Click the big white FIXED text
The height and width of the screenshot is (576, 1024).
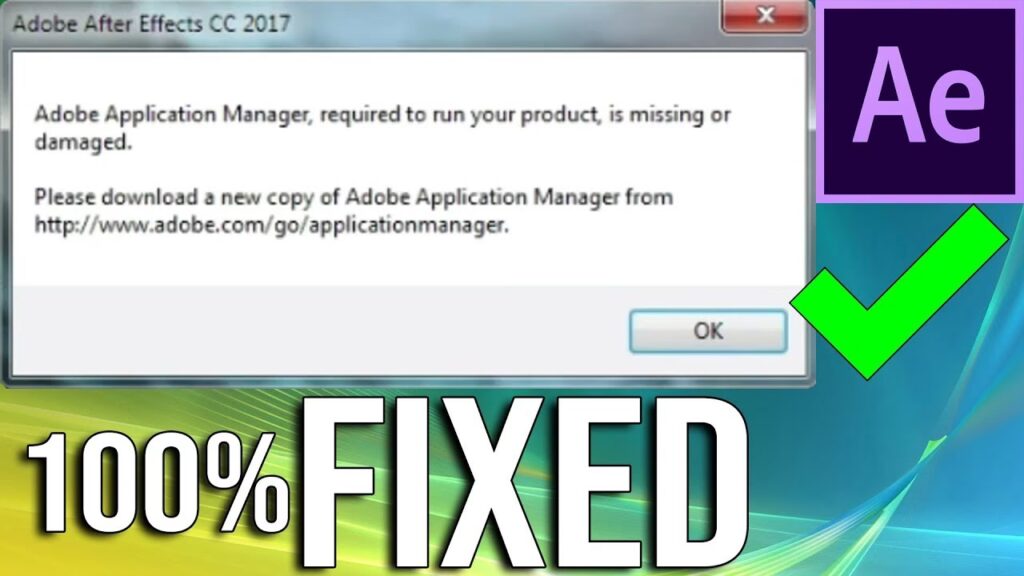pos(524,484)
